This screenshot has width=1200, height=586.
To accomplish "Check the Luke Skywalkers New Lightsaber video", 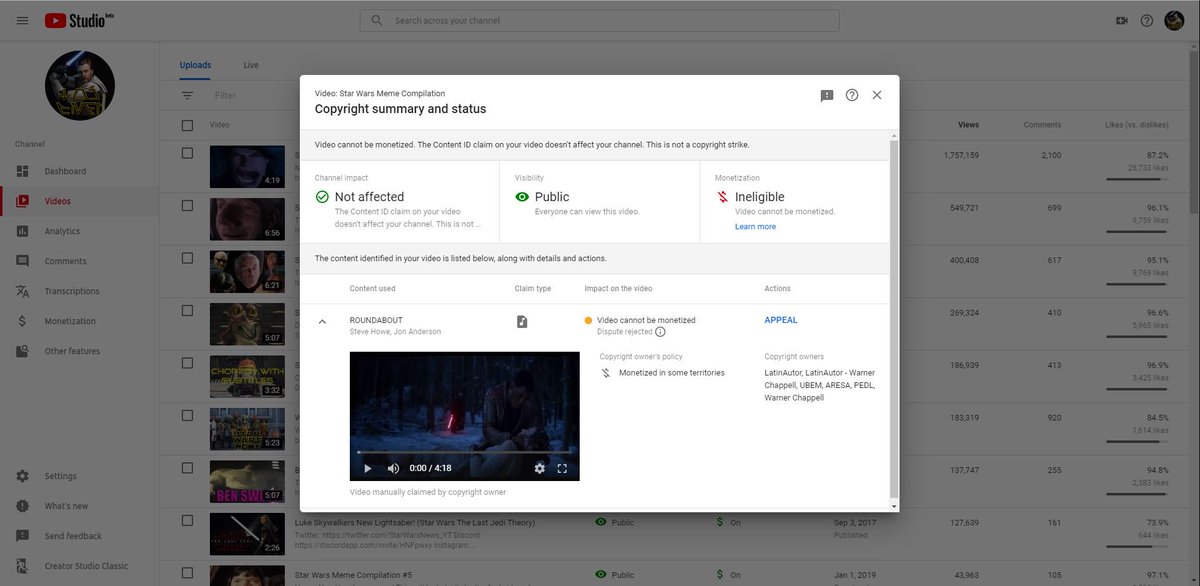I will point(187,519).
